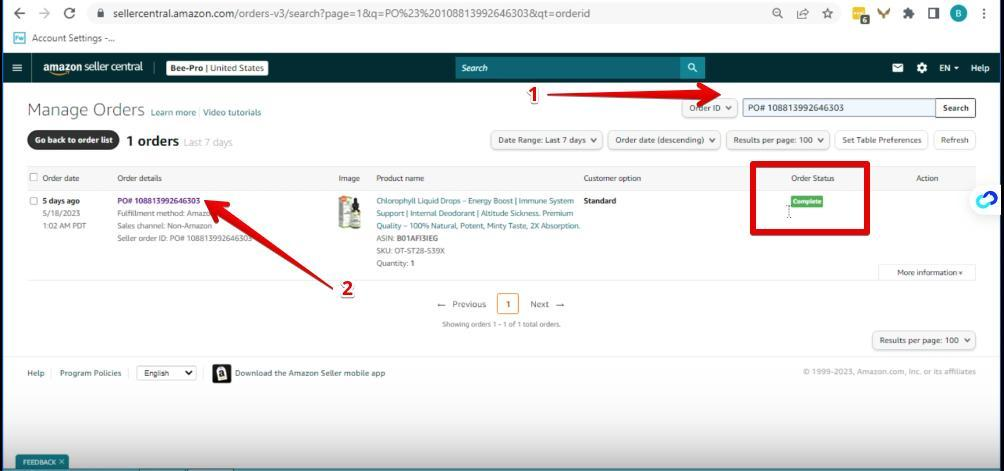The height and width of the screenshot is (471, 1004).
Task: Close the FEEDBACK tab with its X
Action: click(61, 461)
